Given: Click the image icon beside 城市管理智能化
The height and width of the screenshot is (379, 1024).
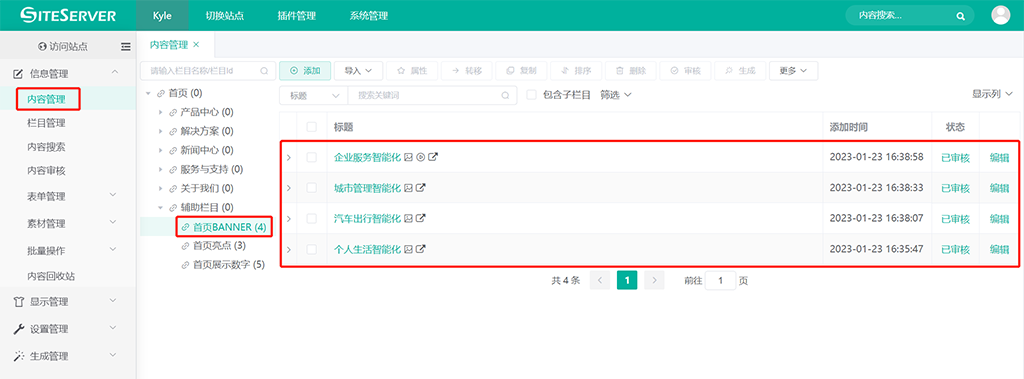Looking at the screenshot, I should [408, 188].
